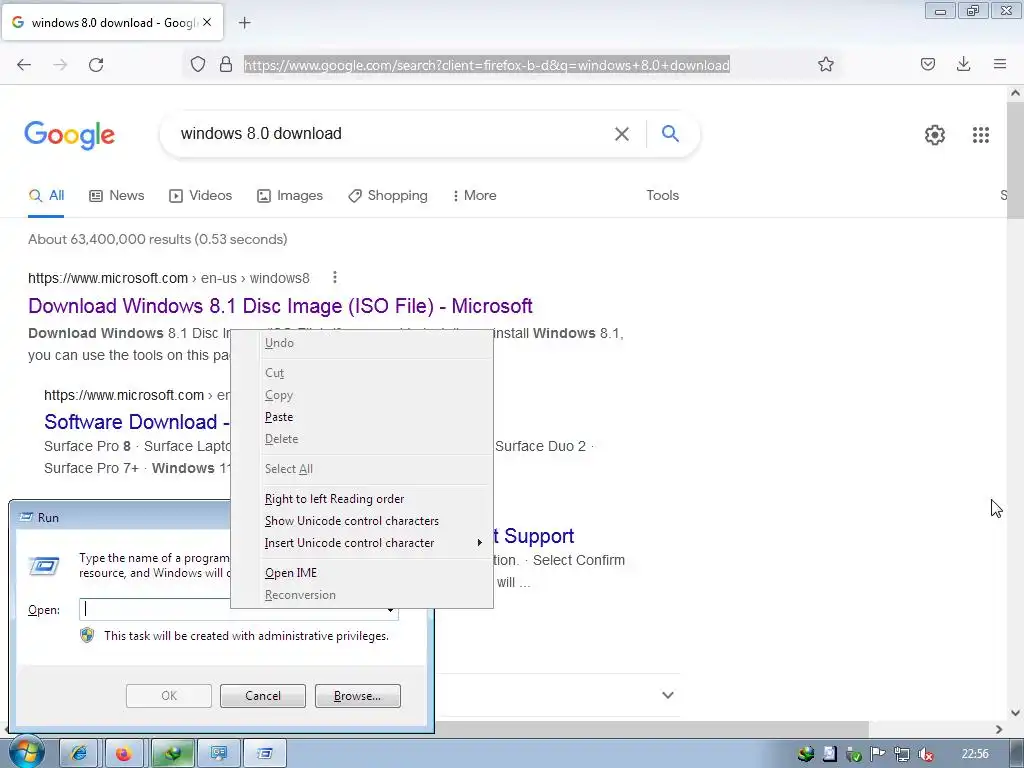View site security padlock info
The height and width of the screenshot is (768, 1024).
226,64
